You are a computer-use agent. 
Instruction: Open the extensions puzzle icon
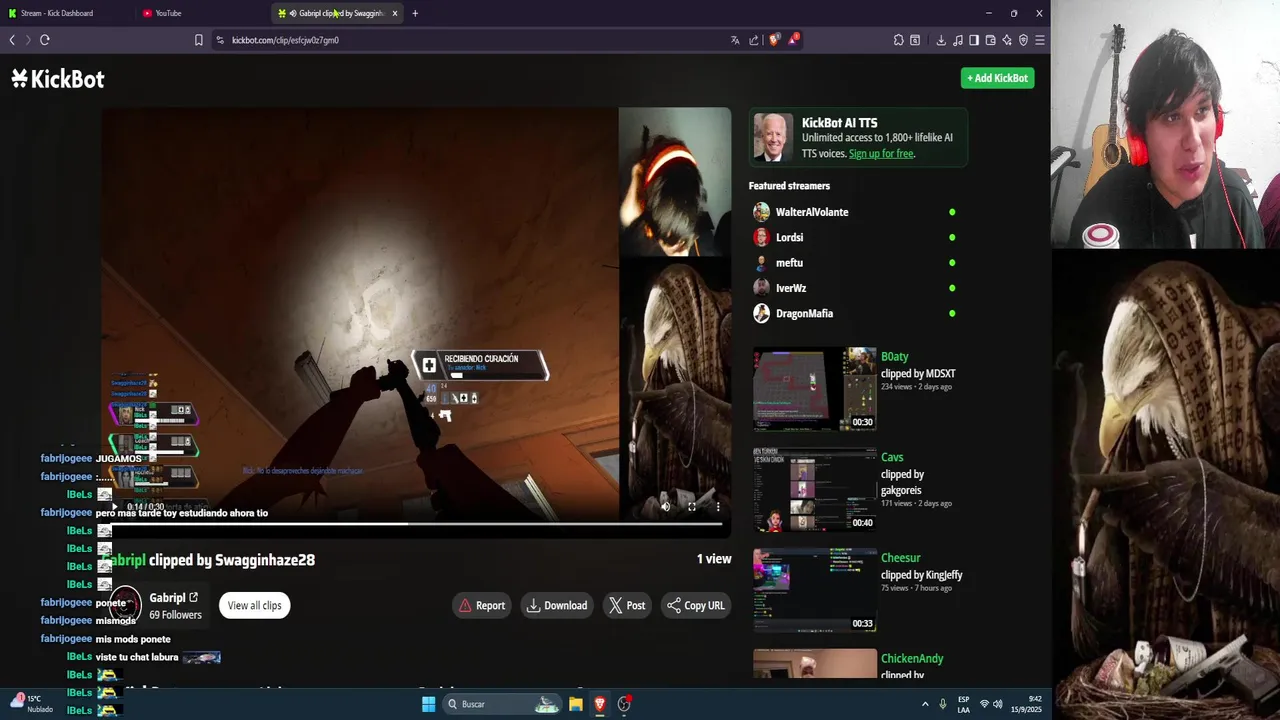point(899,40)
